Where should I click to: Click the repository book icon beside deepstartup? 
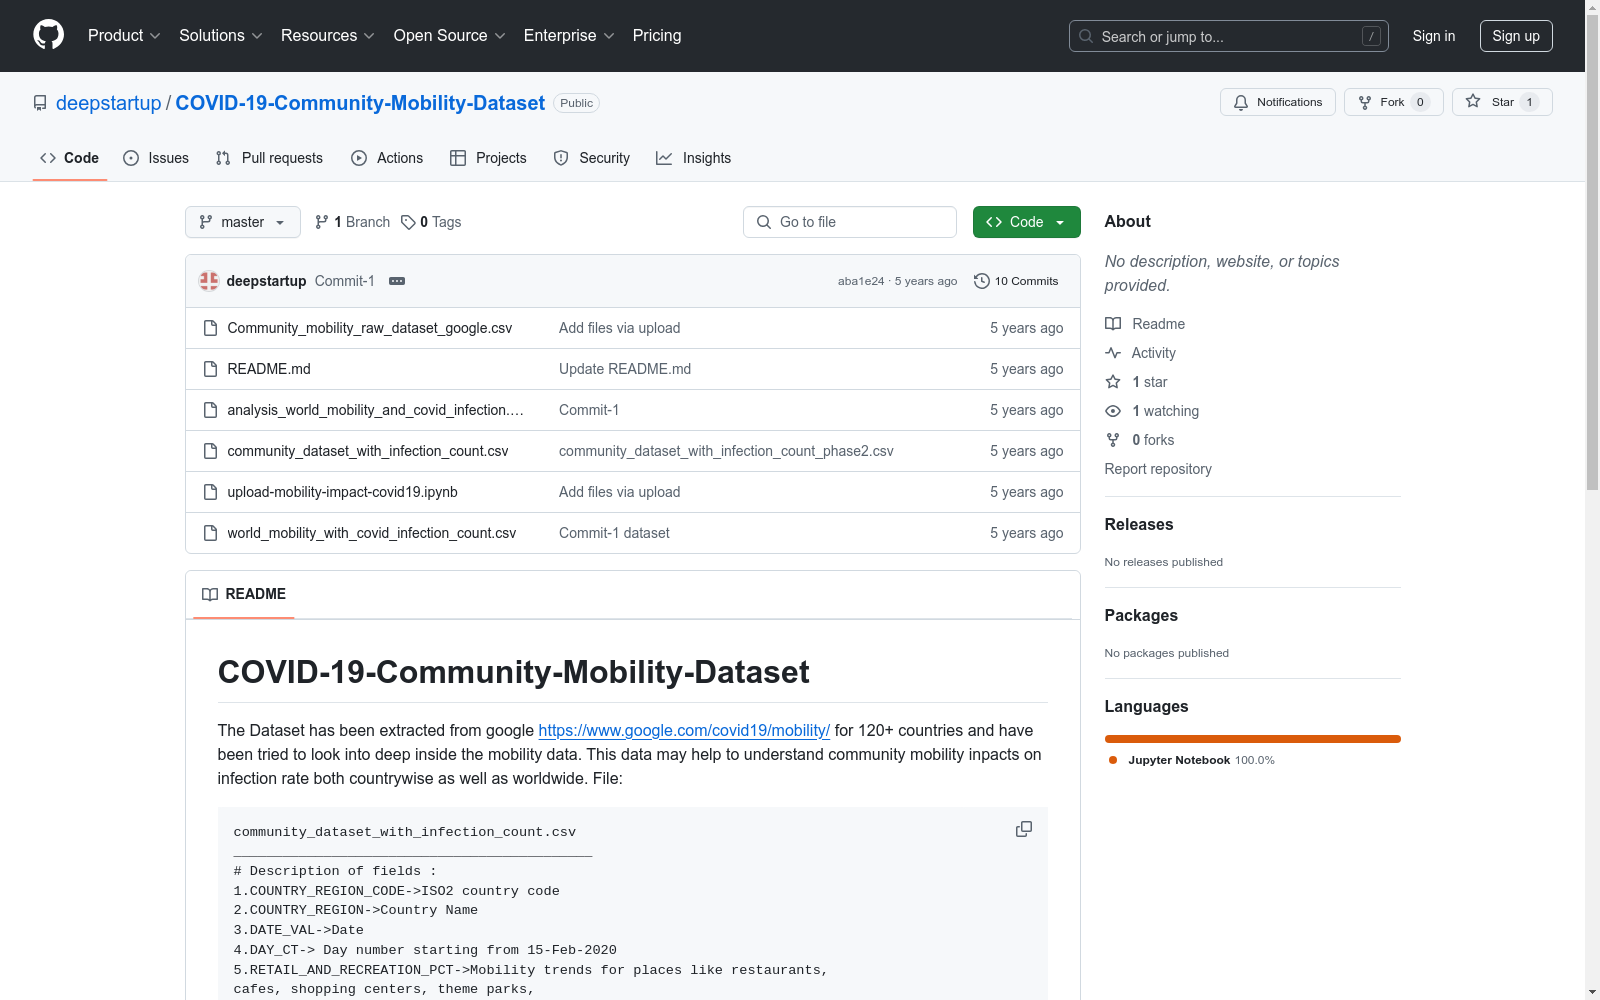(40, 103)
